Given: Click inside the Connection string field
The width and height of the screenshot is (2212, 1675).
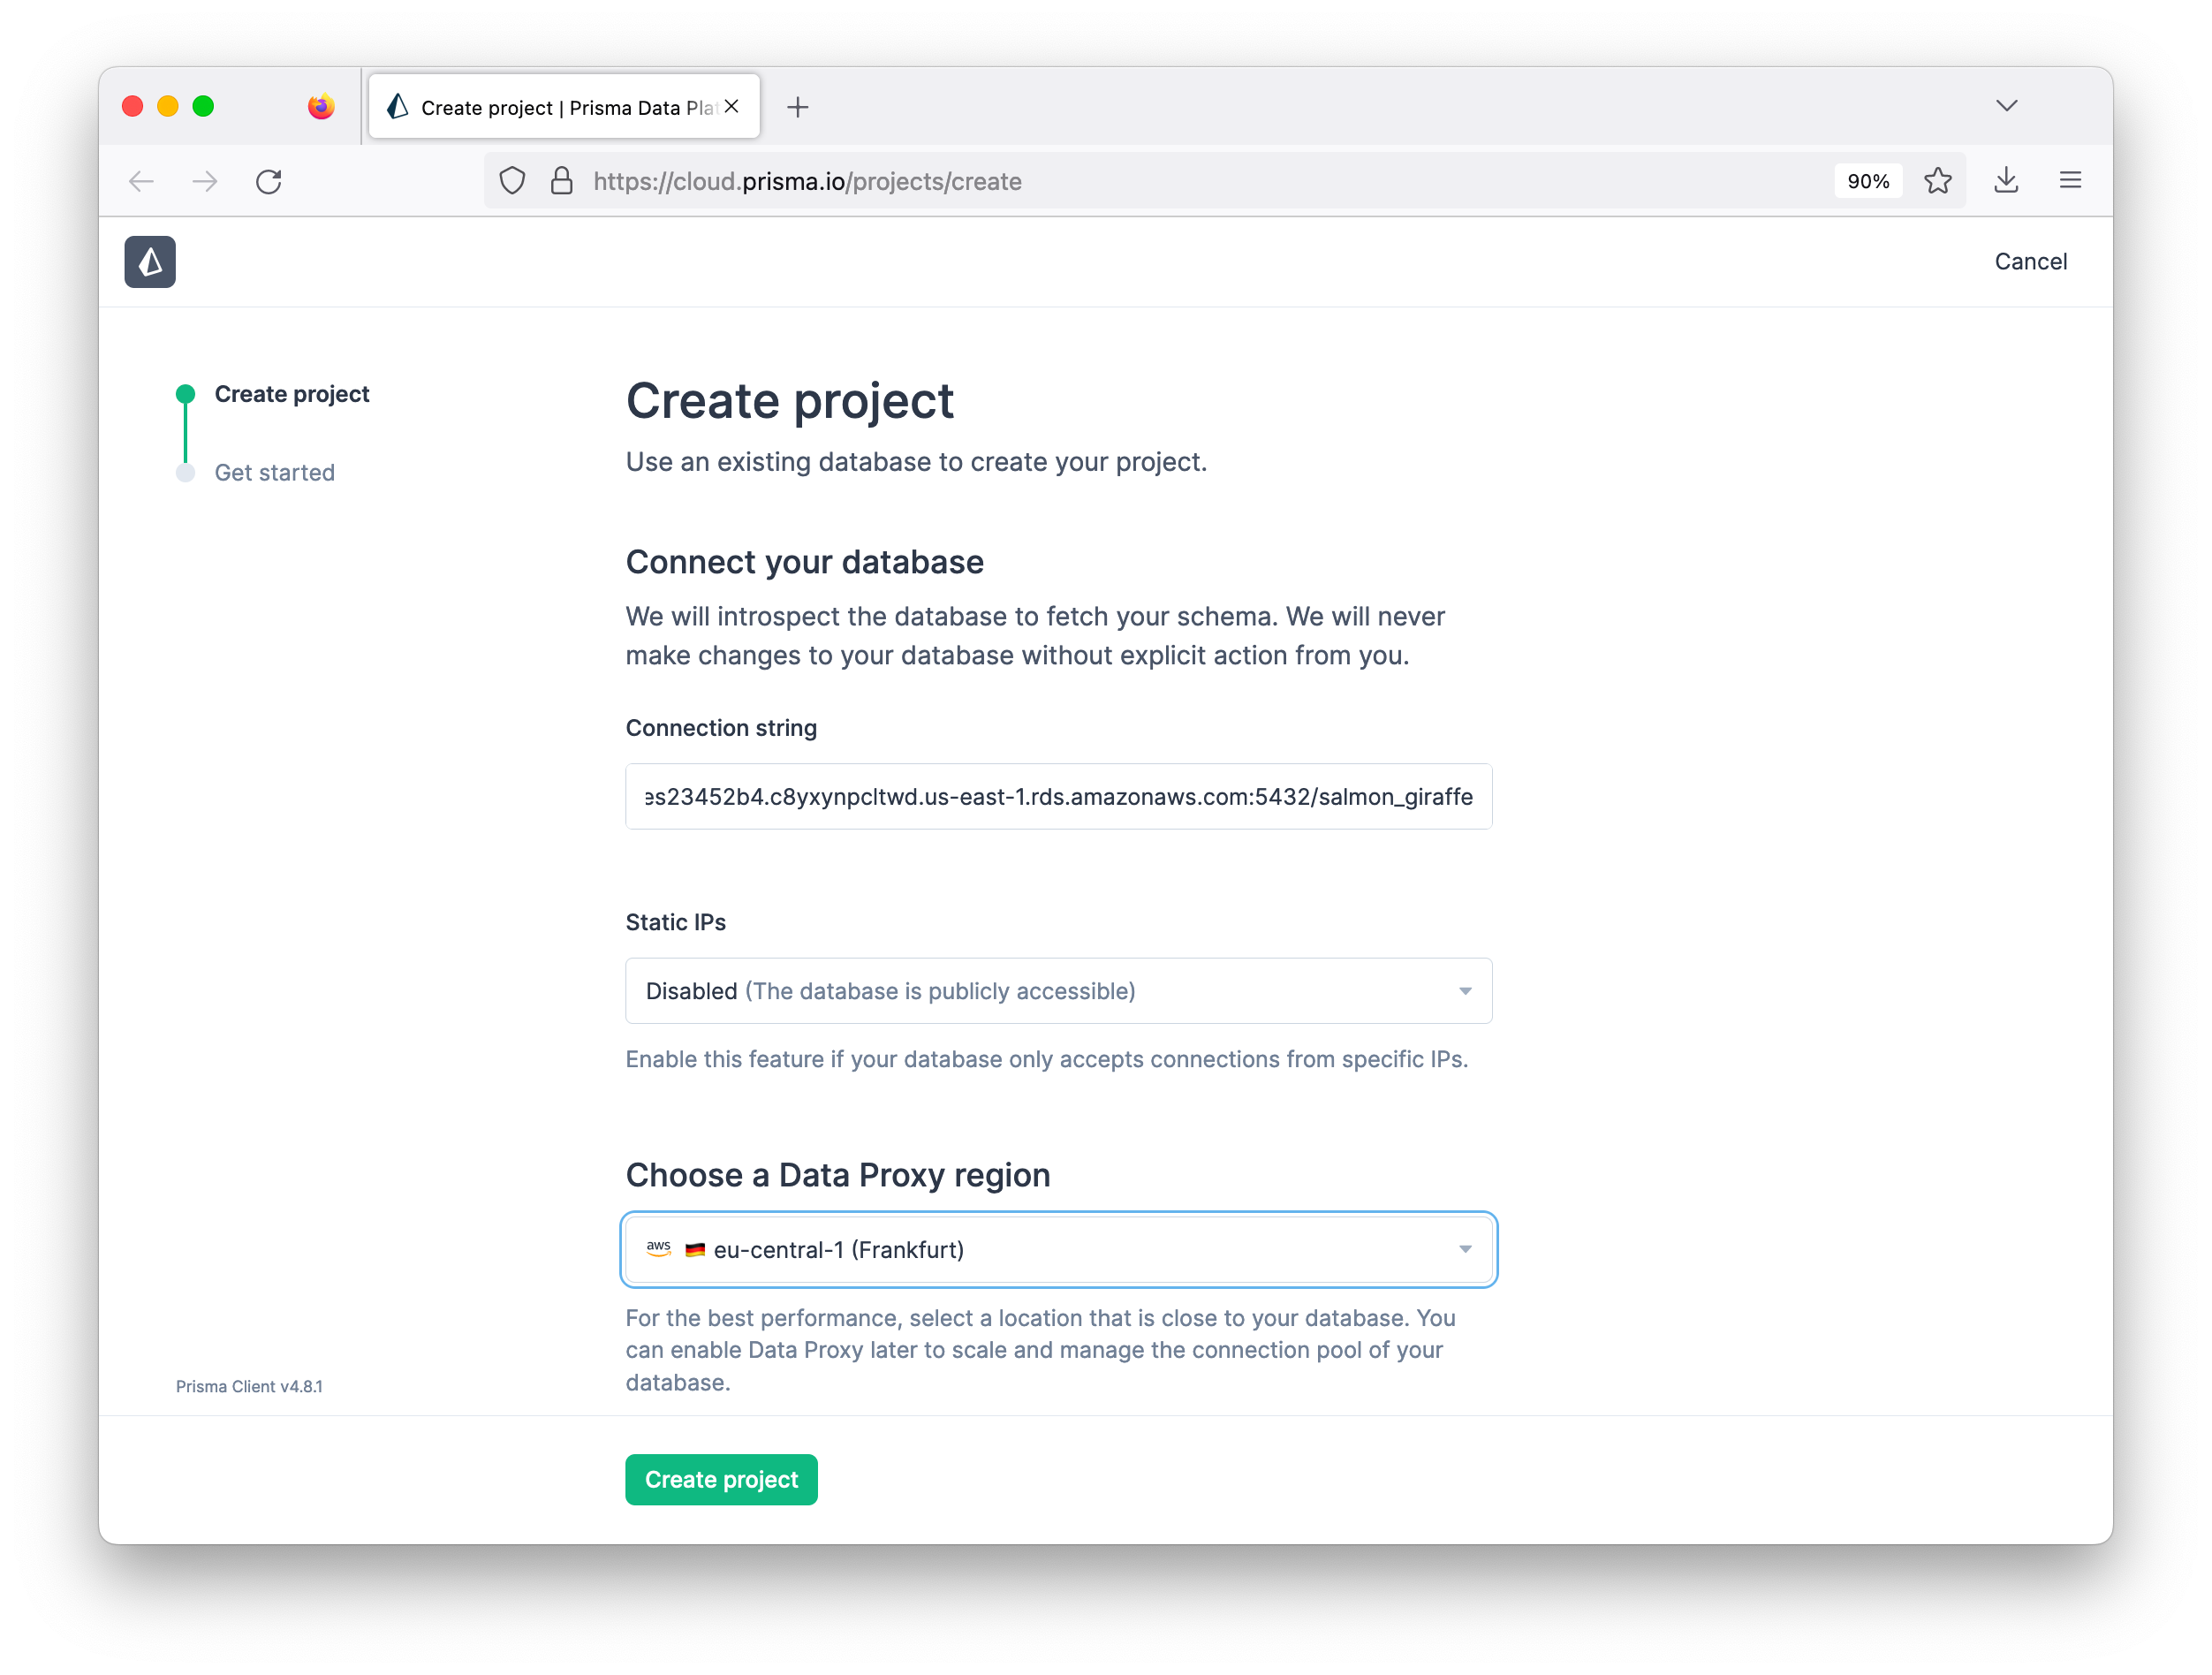Looking at the screenshot, I should [x=1058, y=796].
